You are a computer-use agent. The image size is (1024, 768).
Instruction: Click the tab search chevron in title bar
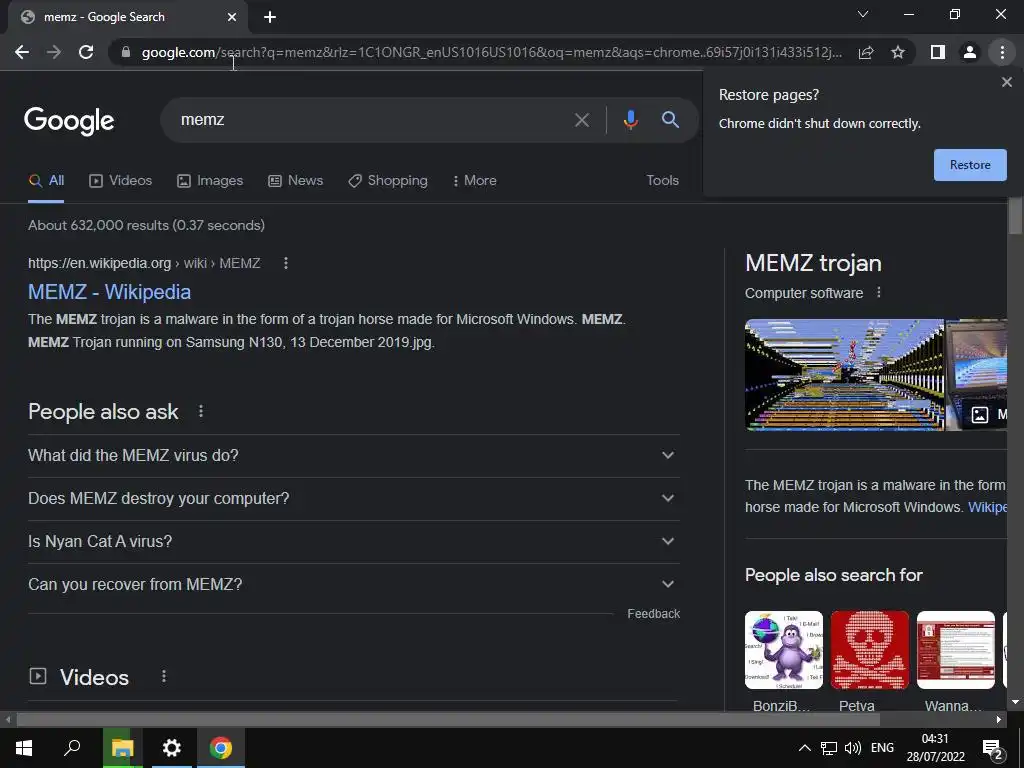pos(863,14)
